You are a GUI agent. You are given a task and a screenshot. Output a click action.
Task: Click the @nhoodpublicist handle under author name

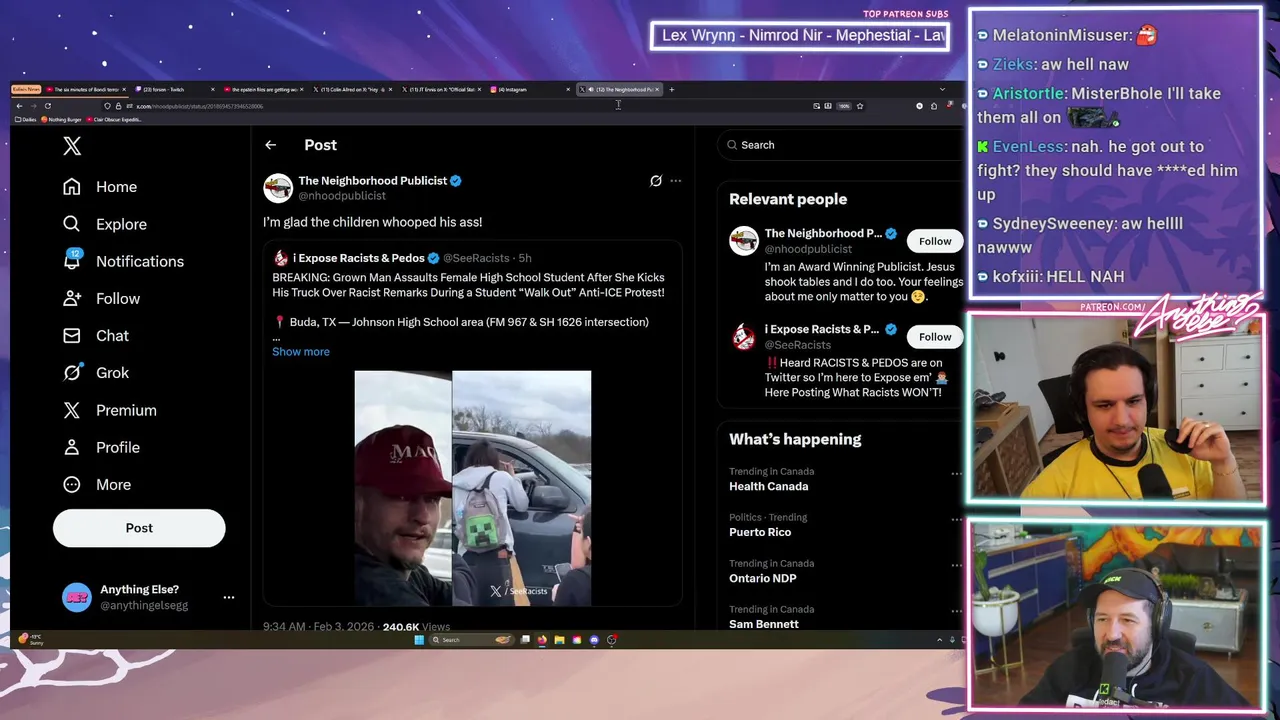tap(342, 196)
